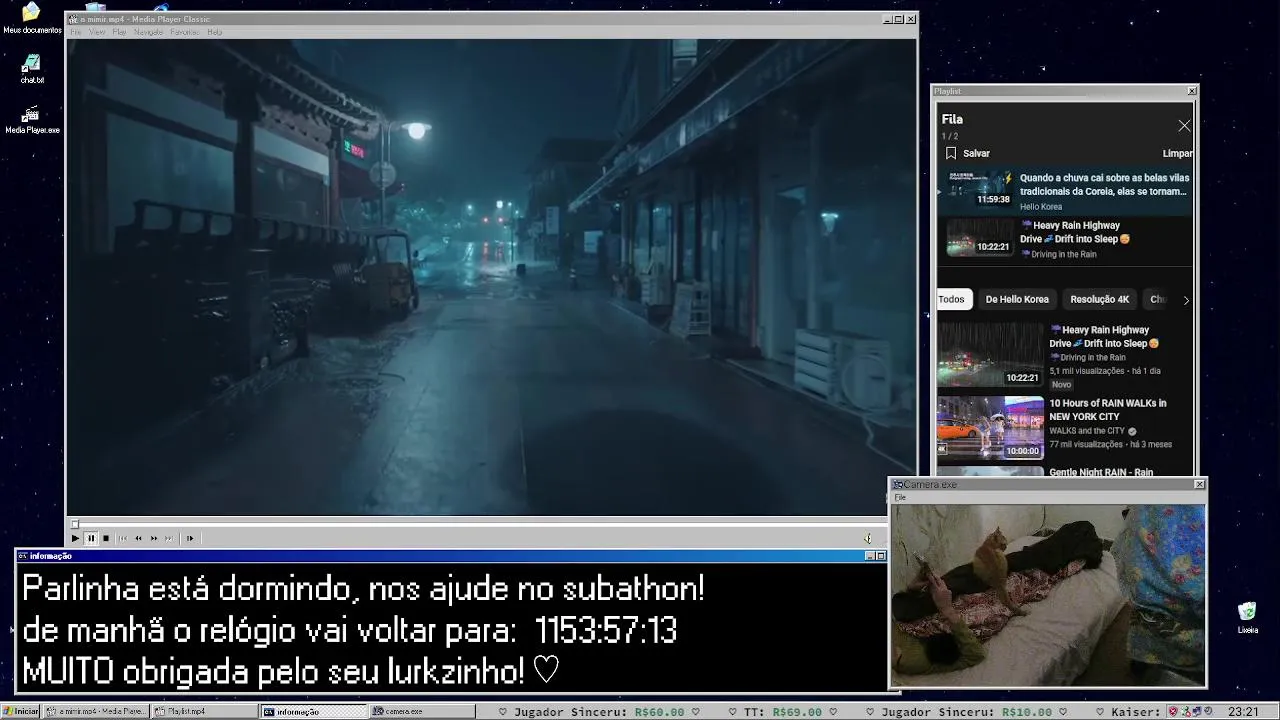Image resolution: width=1280 pixels, height=720 pixels.
Task: Open the Lixeira recycle bin icon
Action: (x=1247, y=617)
